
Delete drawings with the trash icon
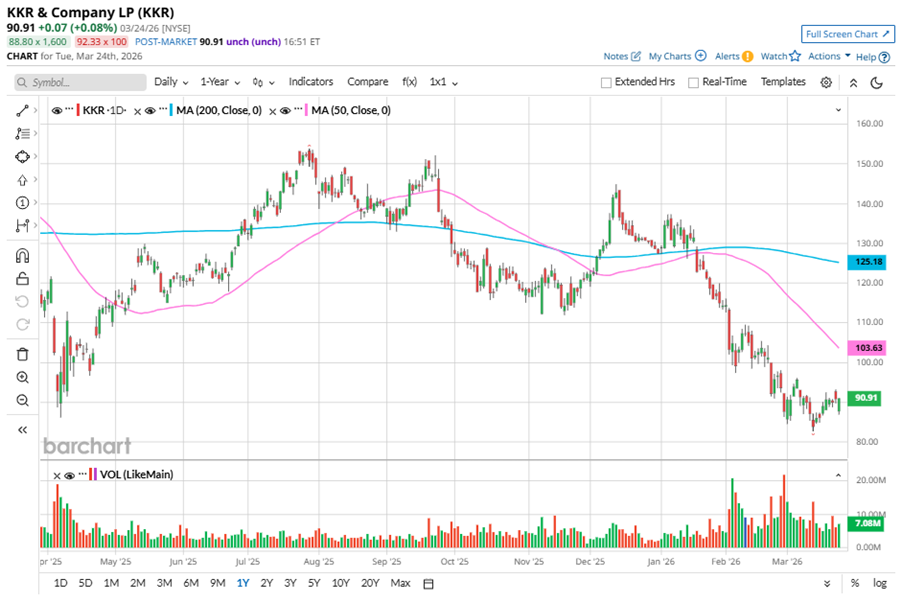tap(22, 355)
